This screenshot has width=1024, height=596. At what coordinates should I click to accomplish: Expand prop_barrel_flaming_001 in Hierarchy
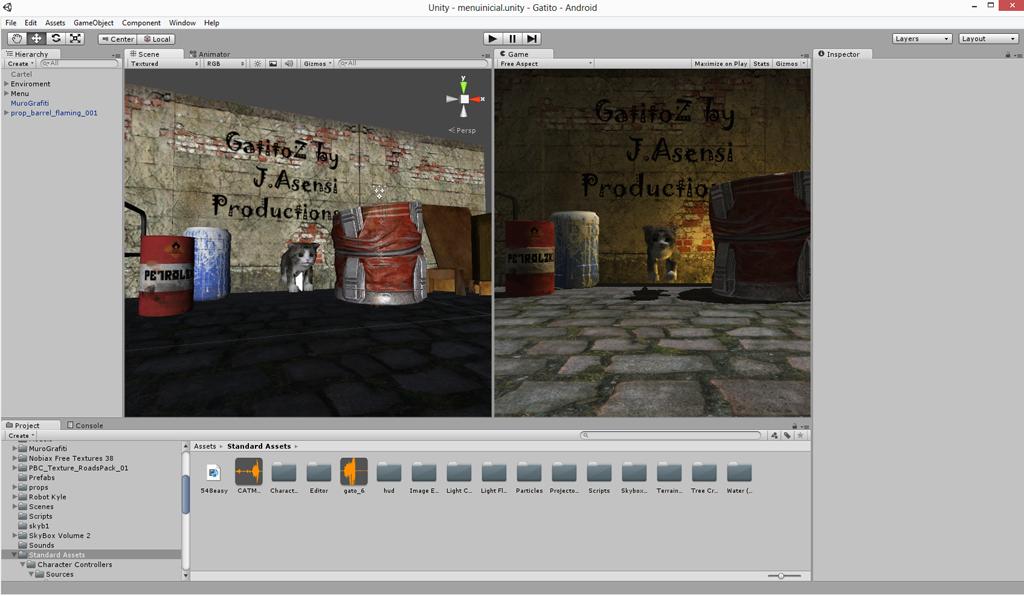pos(7,112)
